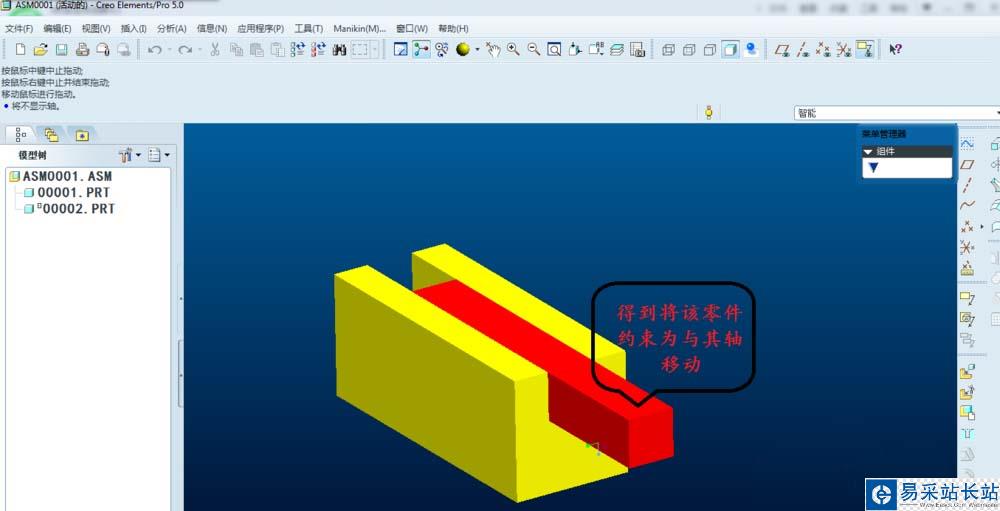This screenshot has width=1000, height=511.
Task: Activate the drag components hand icon
Action: (x=492, y=49)
